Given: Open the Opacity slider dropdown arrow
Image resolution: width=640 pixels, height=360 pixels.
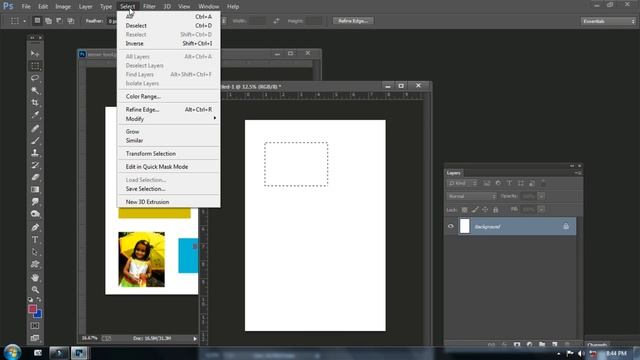Looking at the screenshot, I should (x=541, y=196).
